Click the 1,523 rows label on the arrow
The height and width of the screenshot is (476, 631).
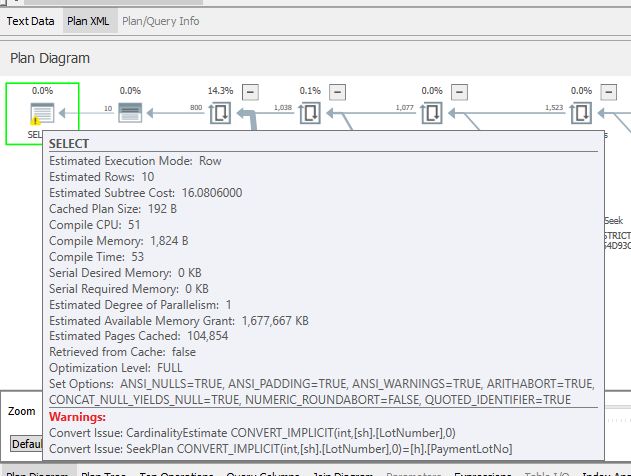click(x=554, y=107)
